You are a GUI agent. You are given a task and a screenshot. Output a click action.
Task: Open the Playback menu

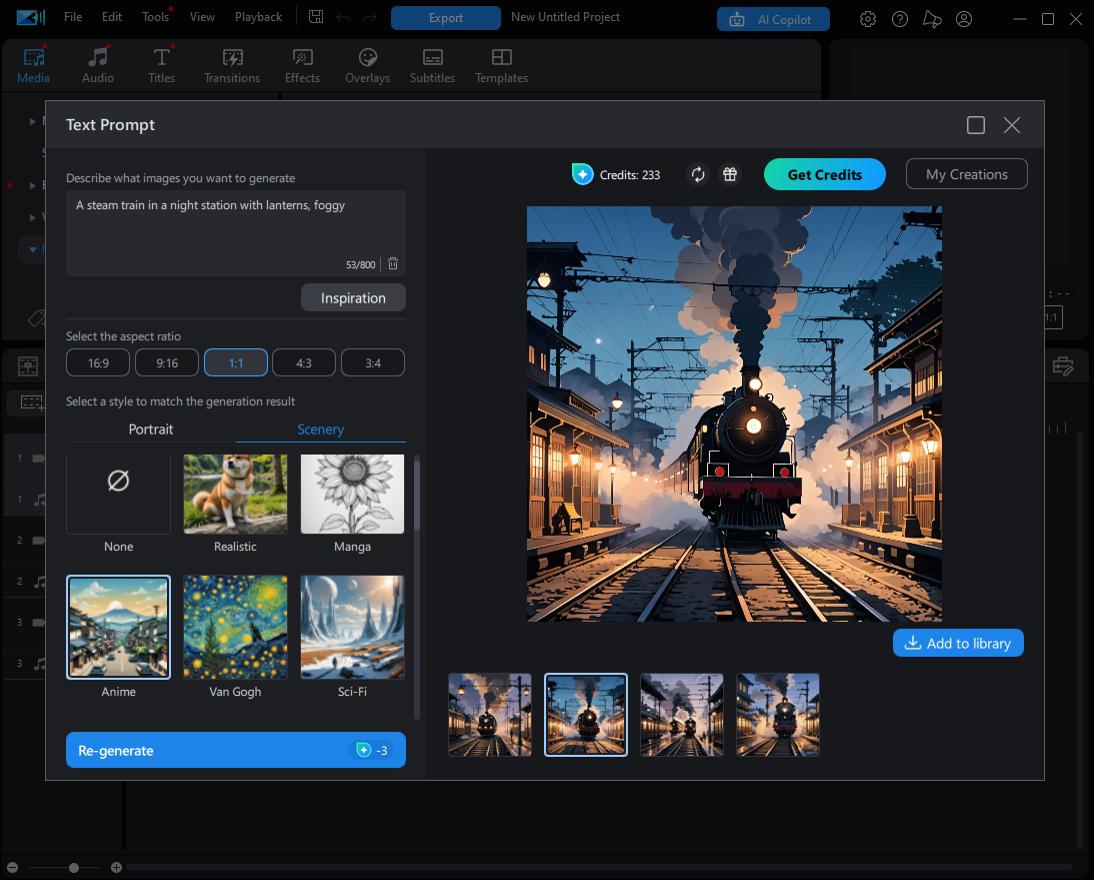(x=258, y=17)
